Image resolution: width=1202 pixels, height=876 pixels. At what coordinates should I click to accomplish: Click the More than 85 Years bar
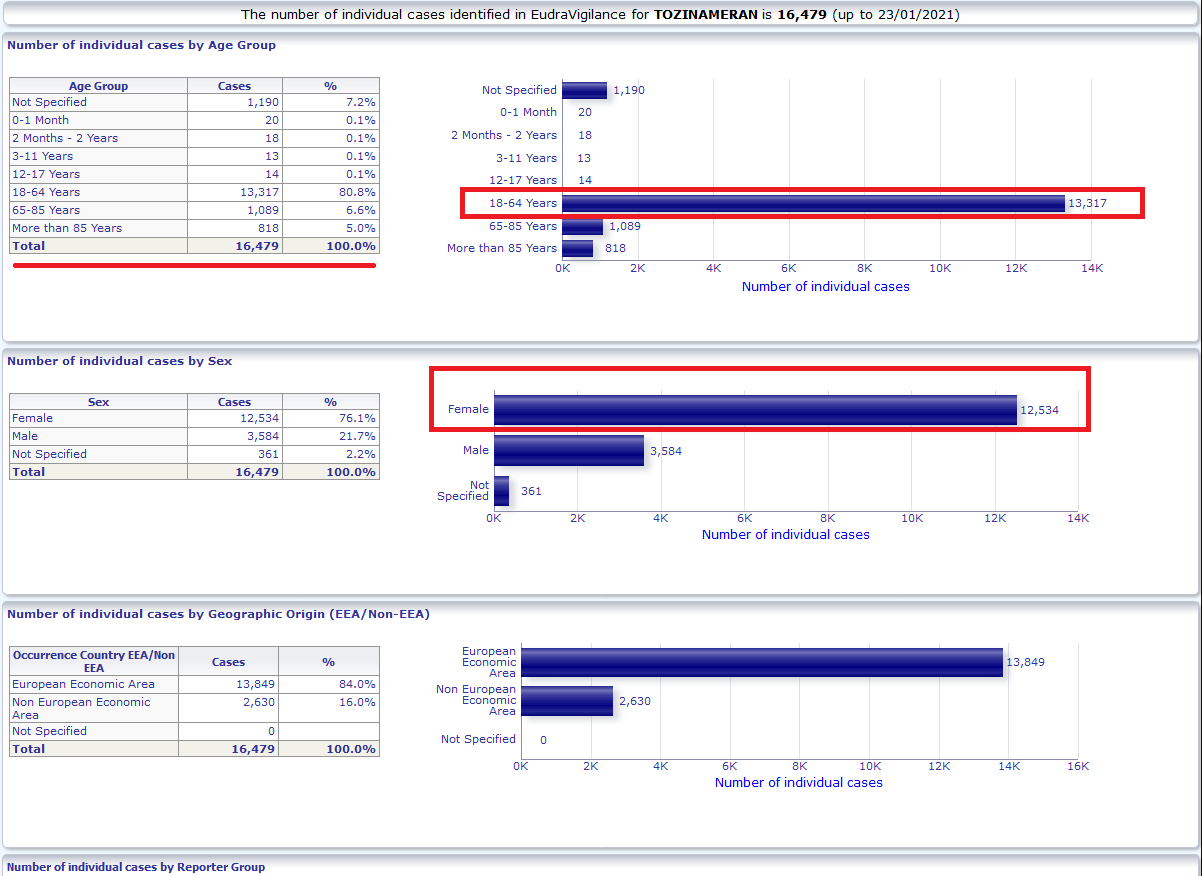pyautogui.click(x=577, y=248)
